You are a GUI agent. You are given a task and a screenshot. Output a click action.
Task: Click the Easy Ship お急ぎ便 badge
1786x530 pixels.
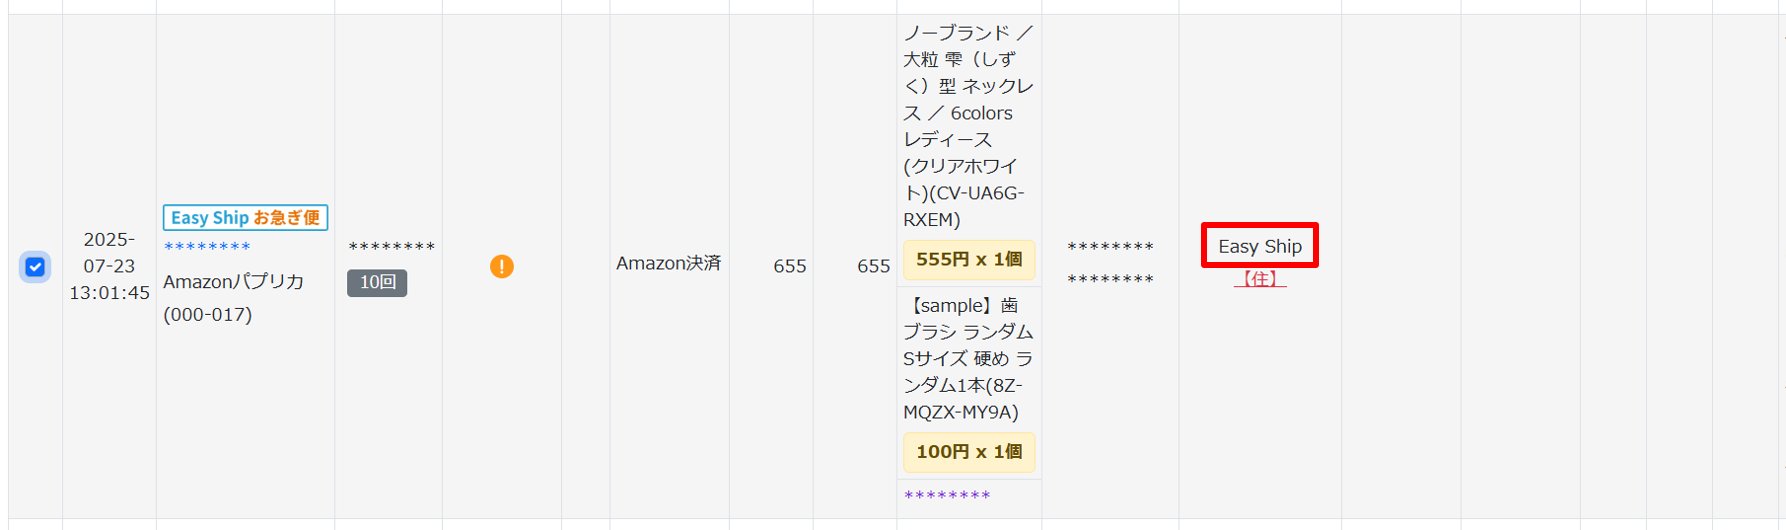[x=245, y=217]
